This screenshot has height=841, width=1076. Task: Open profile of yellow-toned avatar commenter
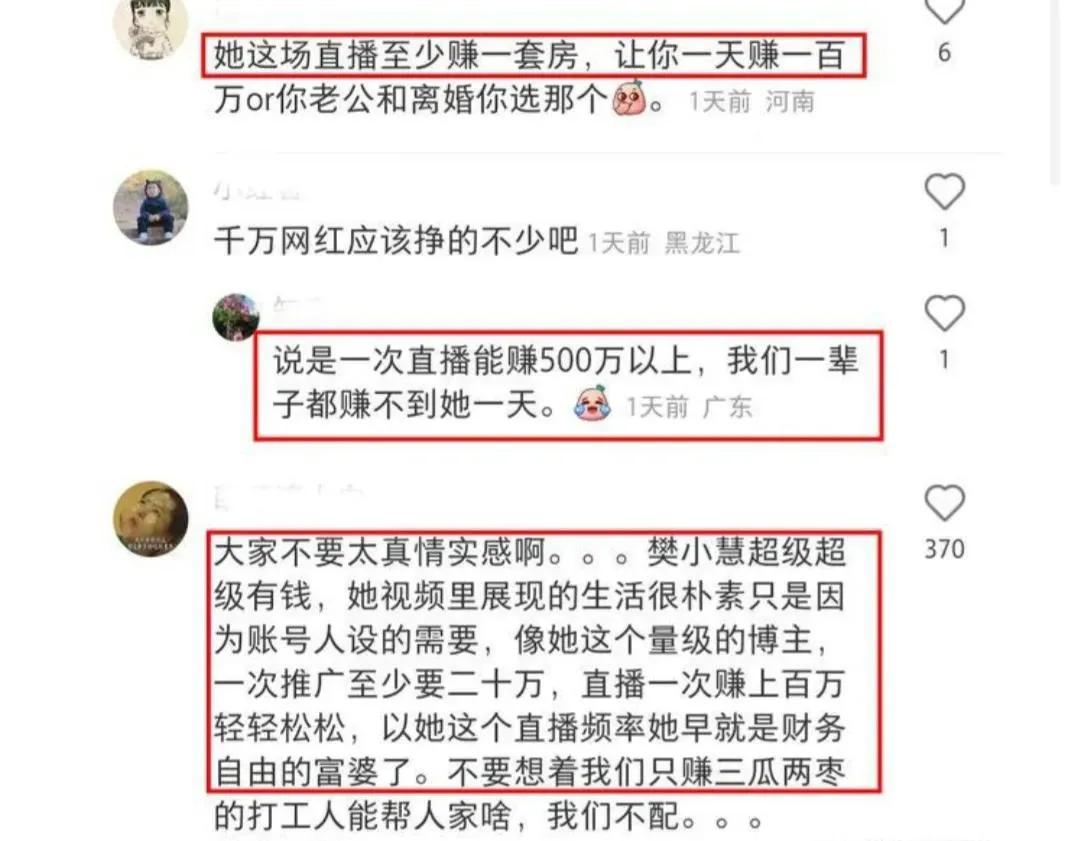pyautogui.click(x=150, y=519)
